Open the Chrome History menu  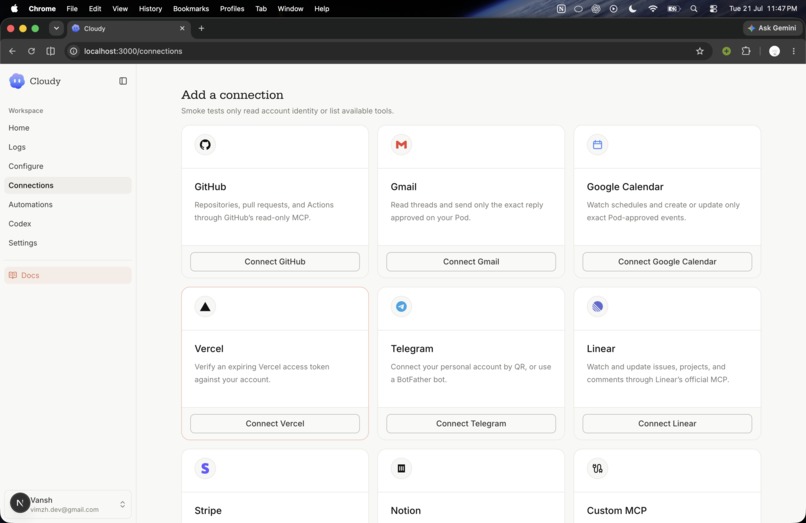150,9
